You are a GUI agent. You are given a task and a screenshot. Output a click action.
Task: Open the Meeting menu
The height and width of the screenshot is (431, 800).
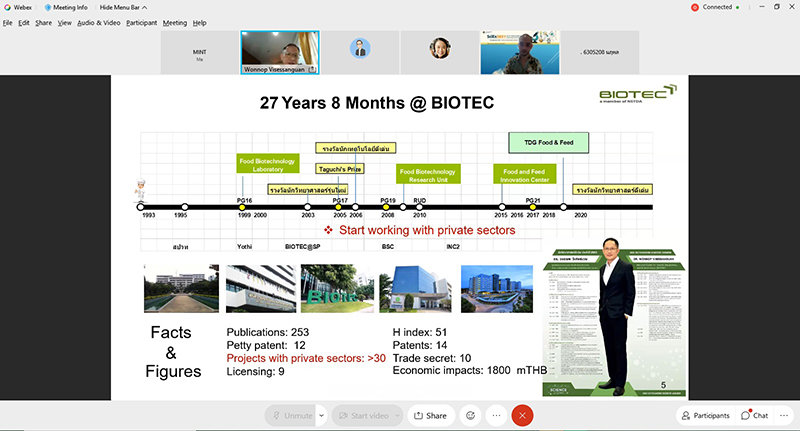tap(174, 22)
